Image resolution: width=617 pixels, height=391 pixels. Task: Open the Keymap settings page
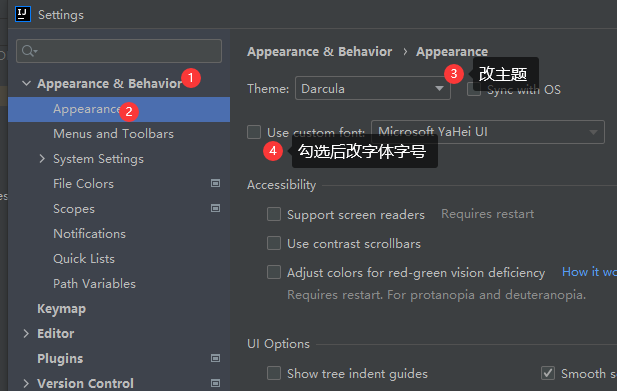(x=61, y=309)
